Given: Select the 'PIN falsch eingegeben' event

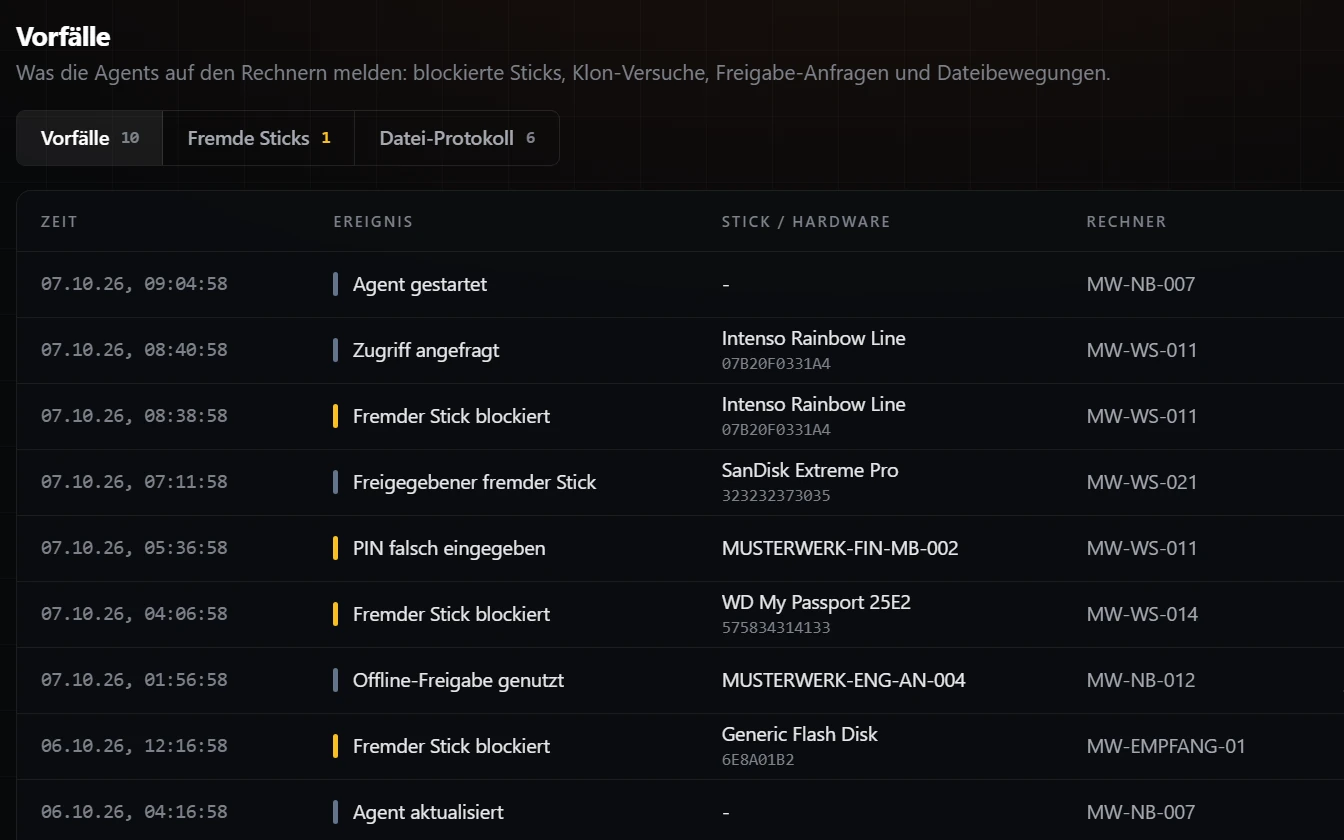Looking at the screenshot, I should coord(449,548).
